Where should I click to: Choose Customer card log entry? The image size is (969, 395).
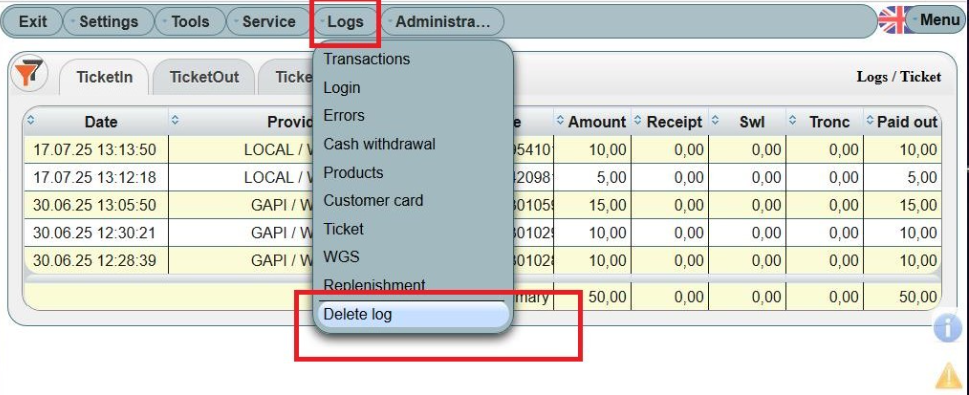(373, 200)
